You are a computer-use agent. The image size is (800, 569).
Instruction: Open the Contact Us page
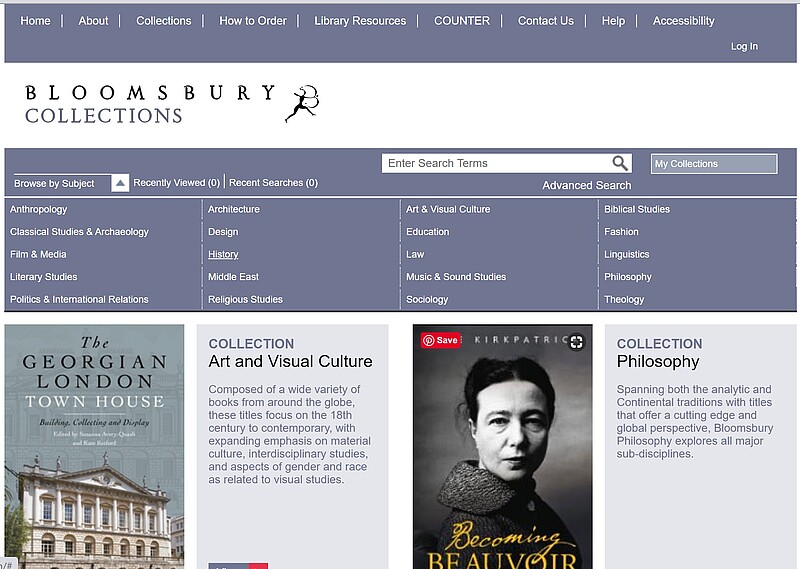tap(546, 21)
